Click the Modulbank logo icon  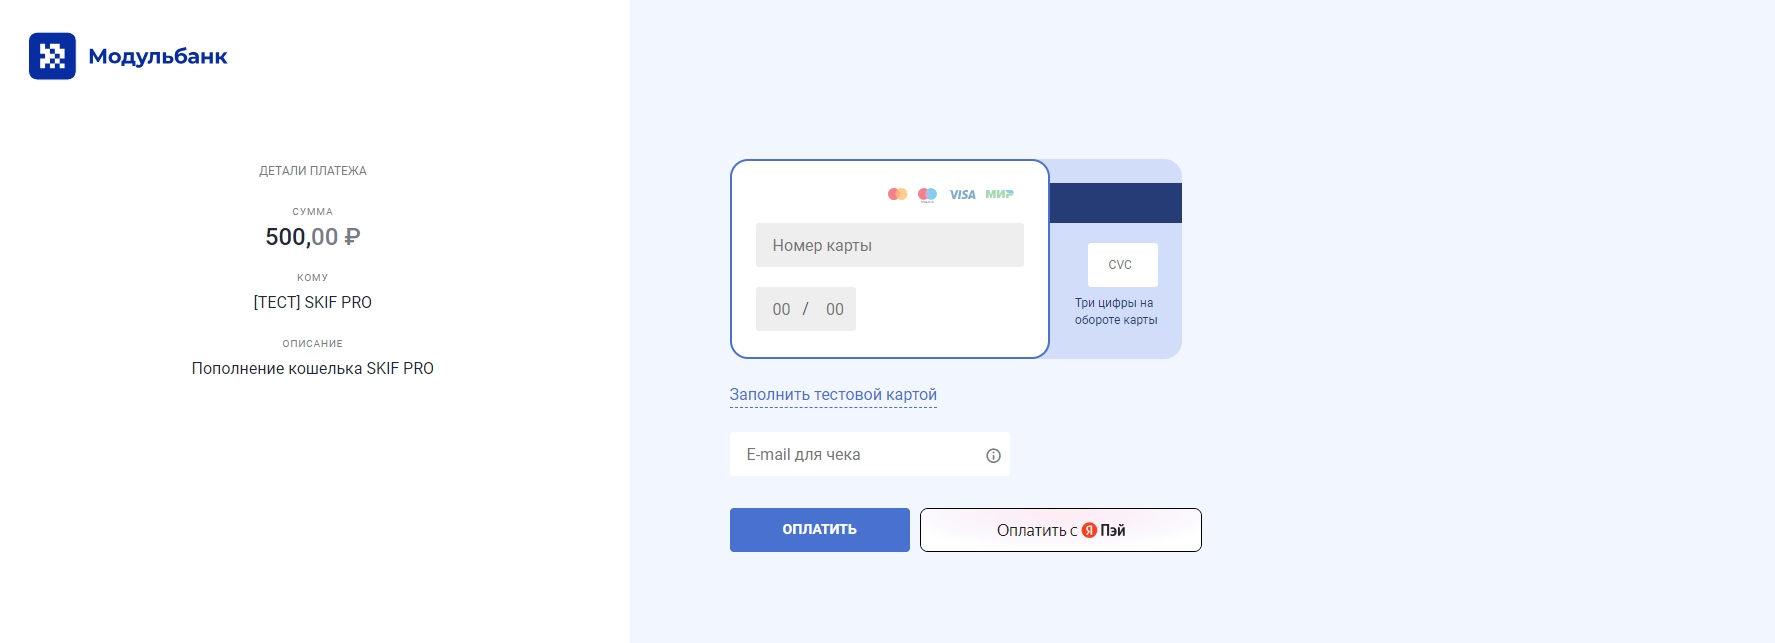pos(52,56)
